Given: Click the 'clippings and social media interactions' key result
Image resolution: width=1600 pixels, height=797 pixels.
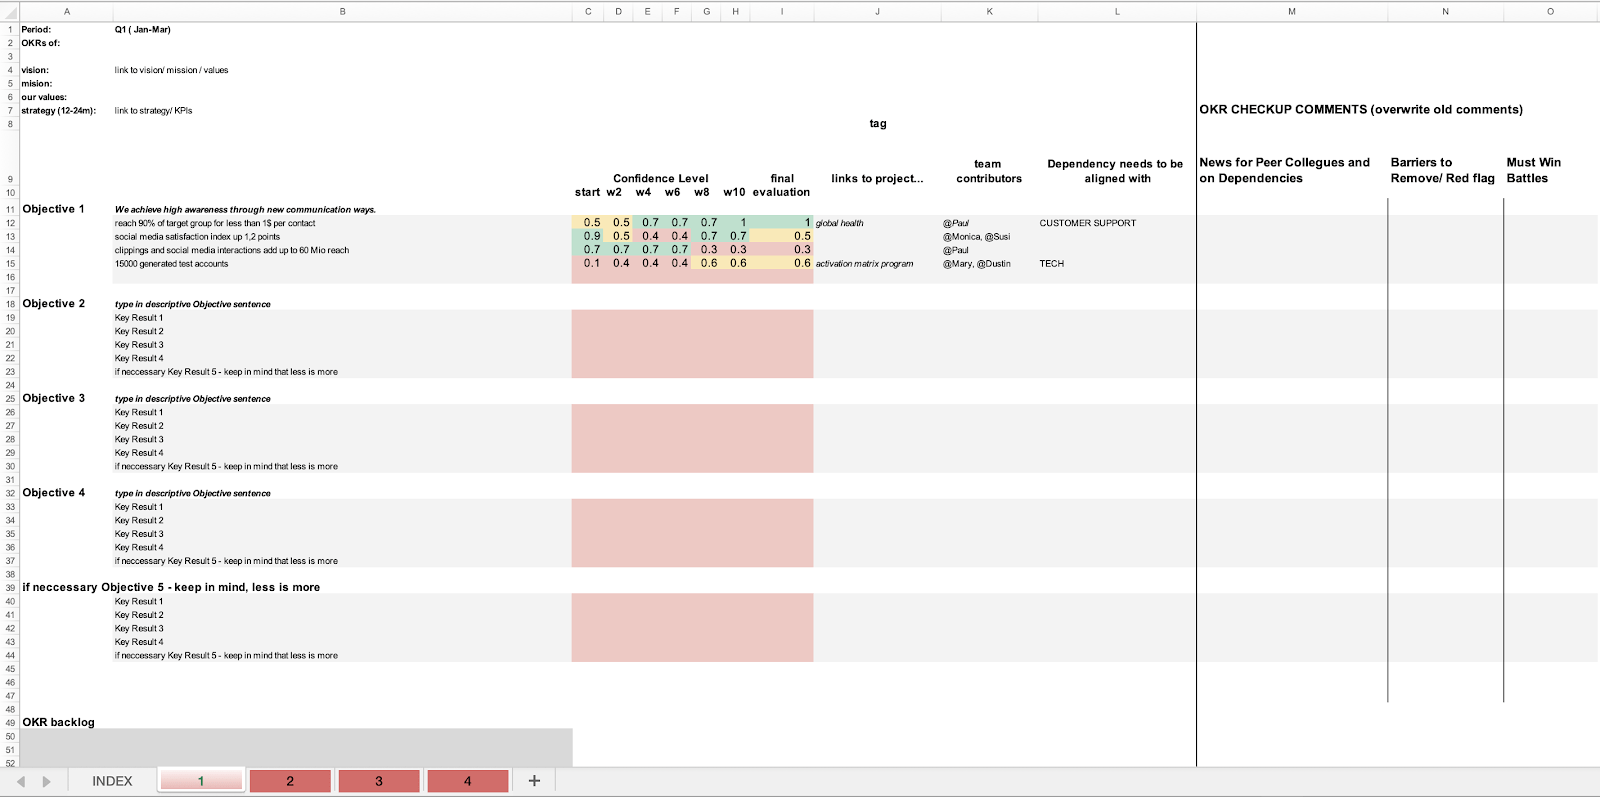Looking at the screenshot, I should 232,250.
